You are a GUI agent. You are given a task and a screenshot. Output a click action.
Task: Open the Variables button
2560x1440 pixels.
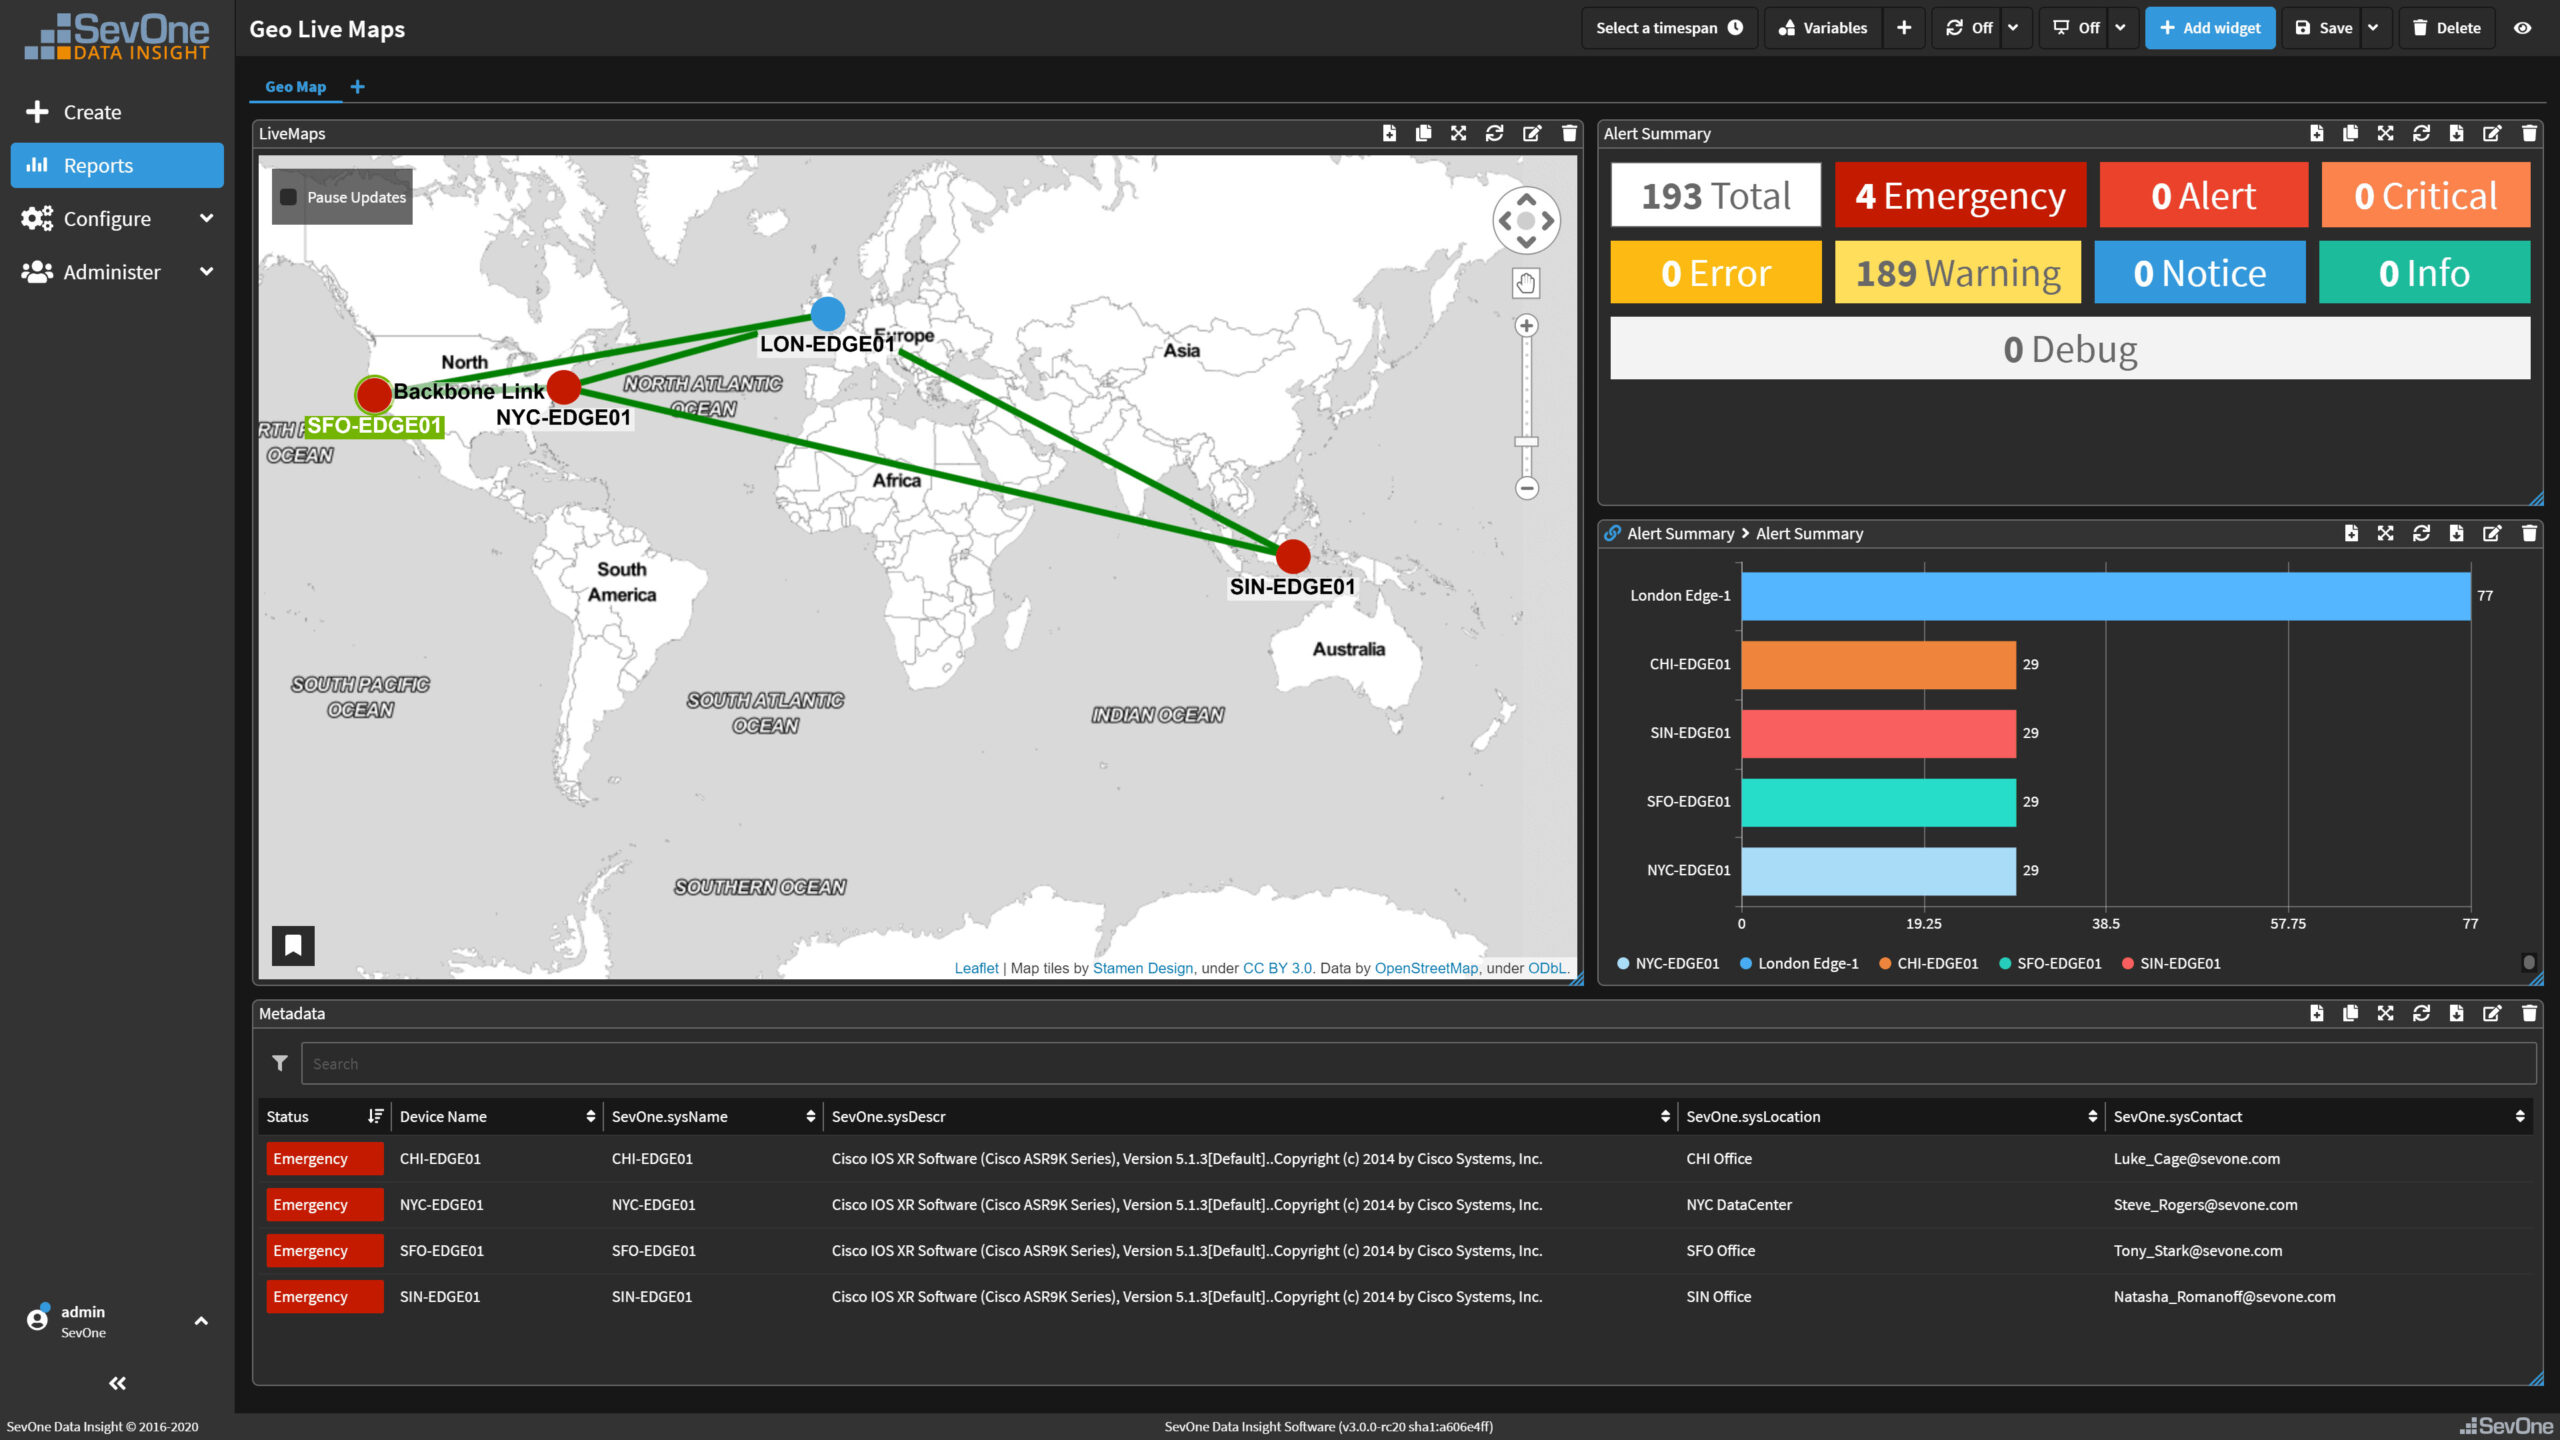[1823, 28]
